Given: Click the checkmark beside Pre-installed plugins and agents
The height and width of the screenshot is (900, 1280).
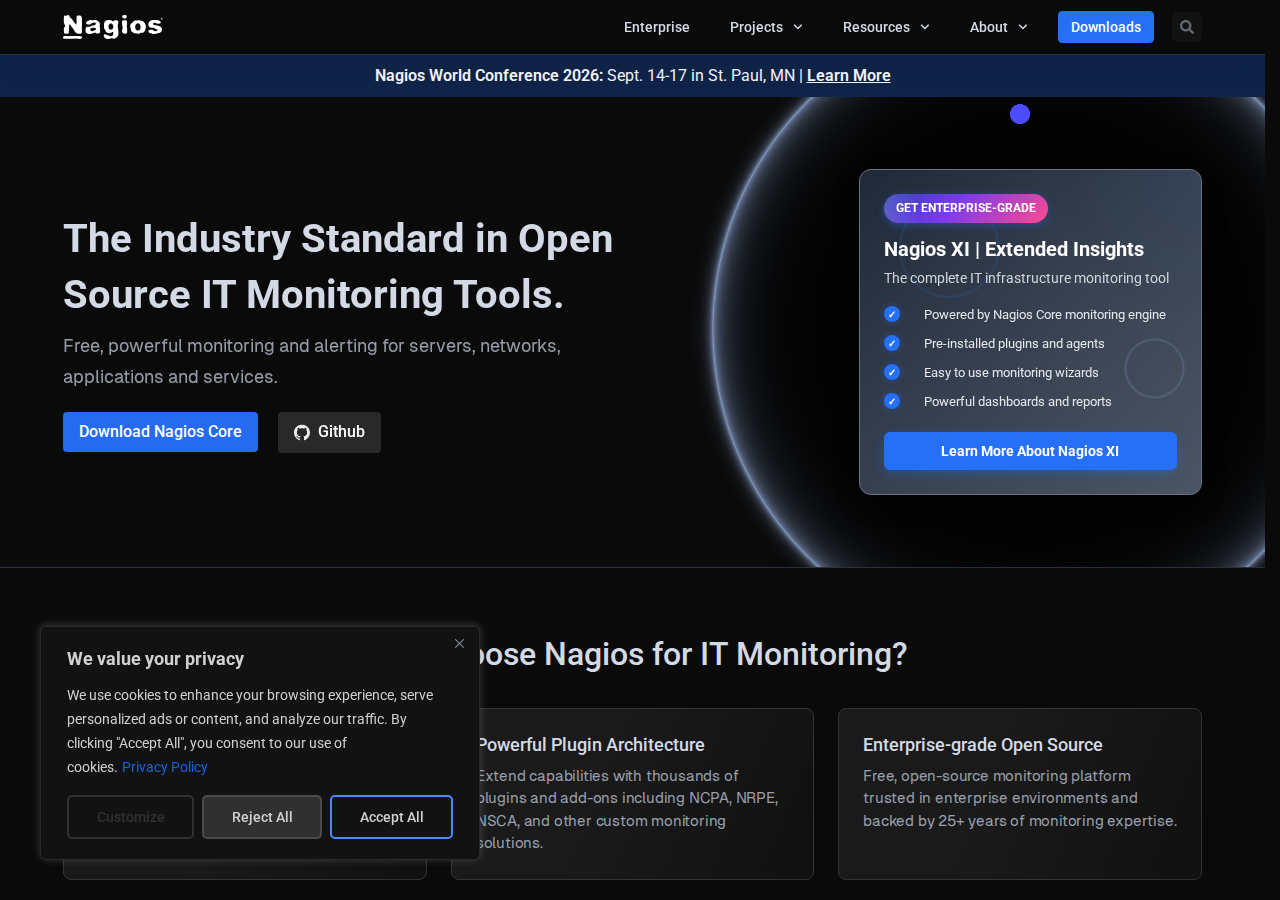Looking at the screenshot, I should (x=892, y=343).
